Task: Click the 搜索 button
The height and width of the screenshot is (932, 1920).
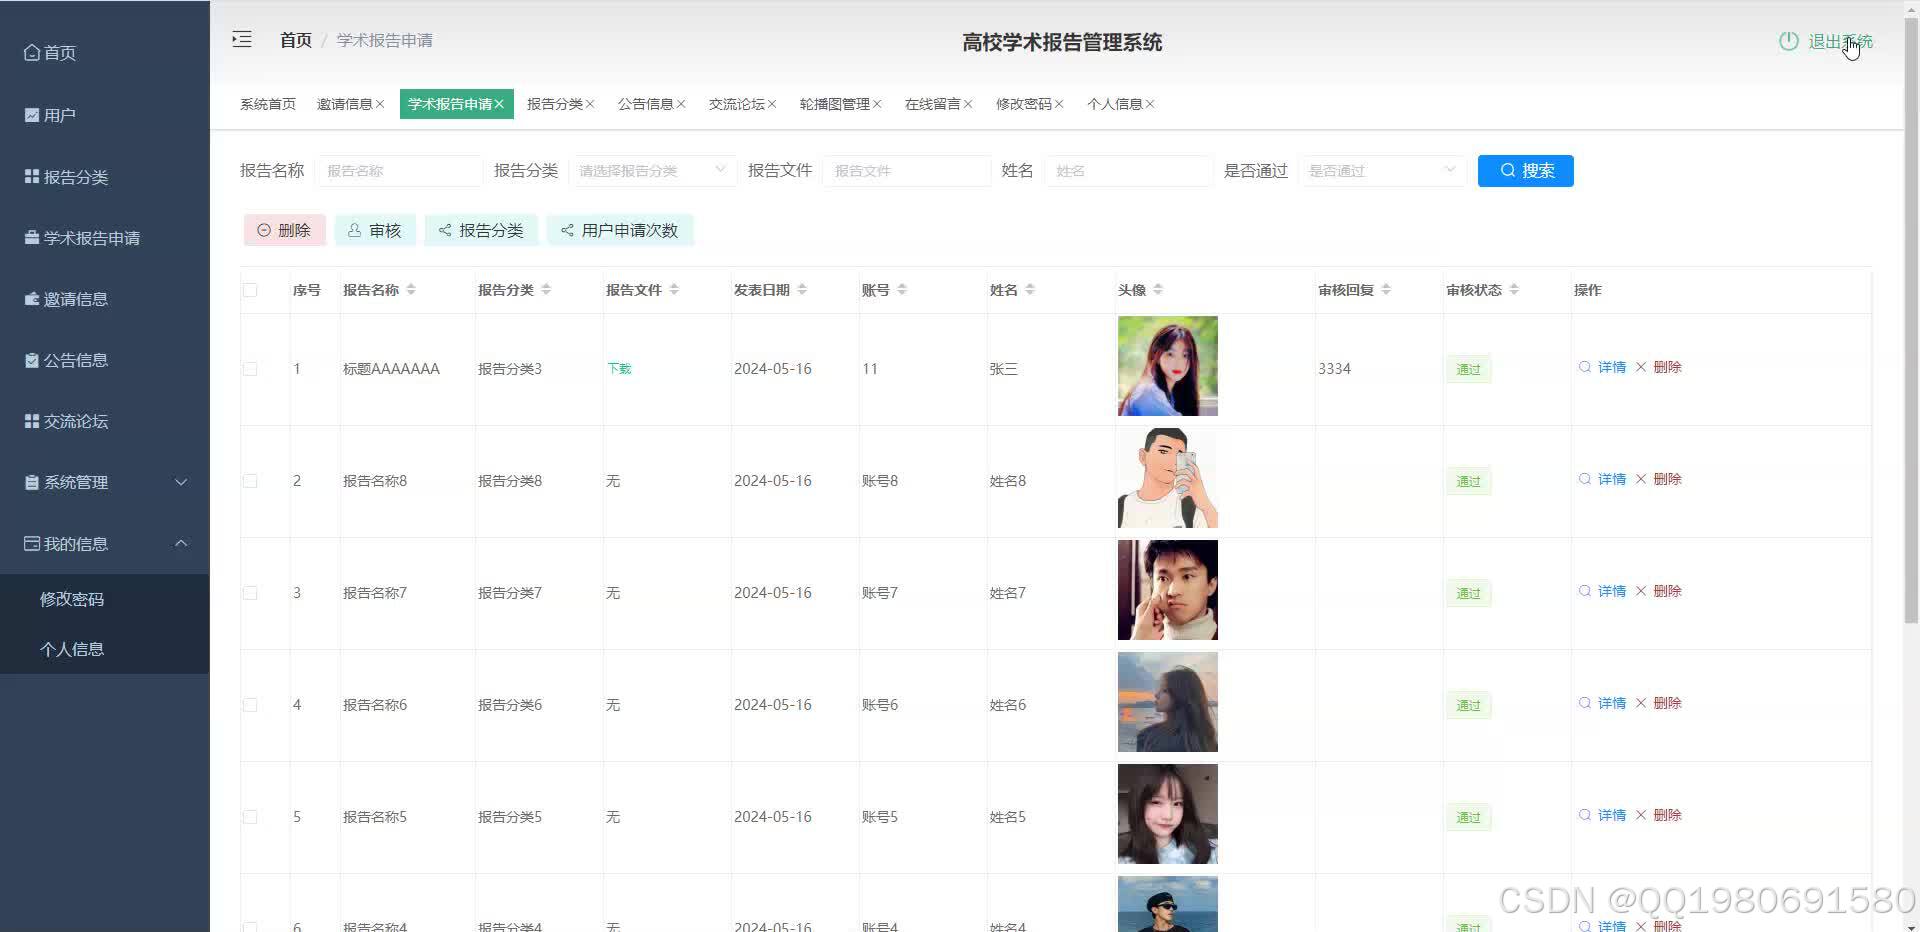Action: [x=1524, y=170]
